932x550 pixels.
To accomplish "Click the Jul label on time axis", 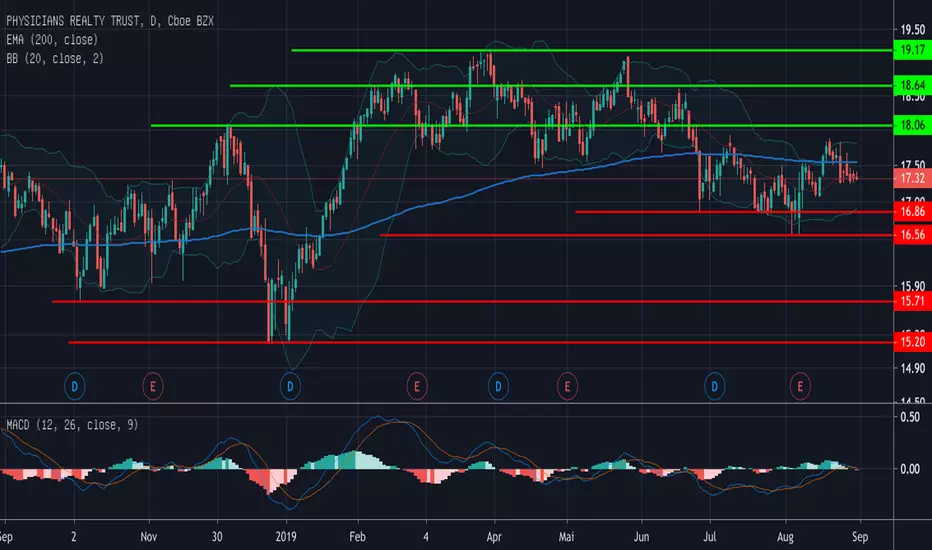I will (710, 537).
